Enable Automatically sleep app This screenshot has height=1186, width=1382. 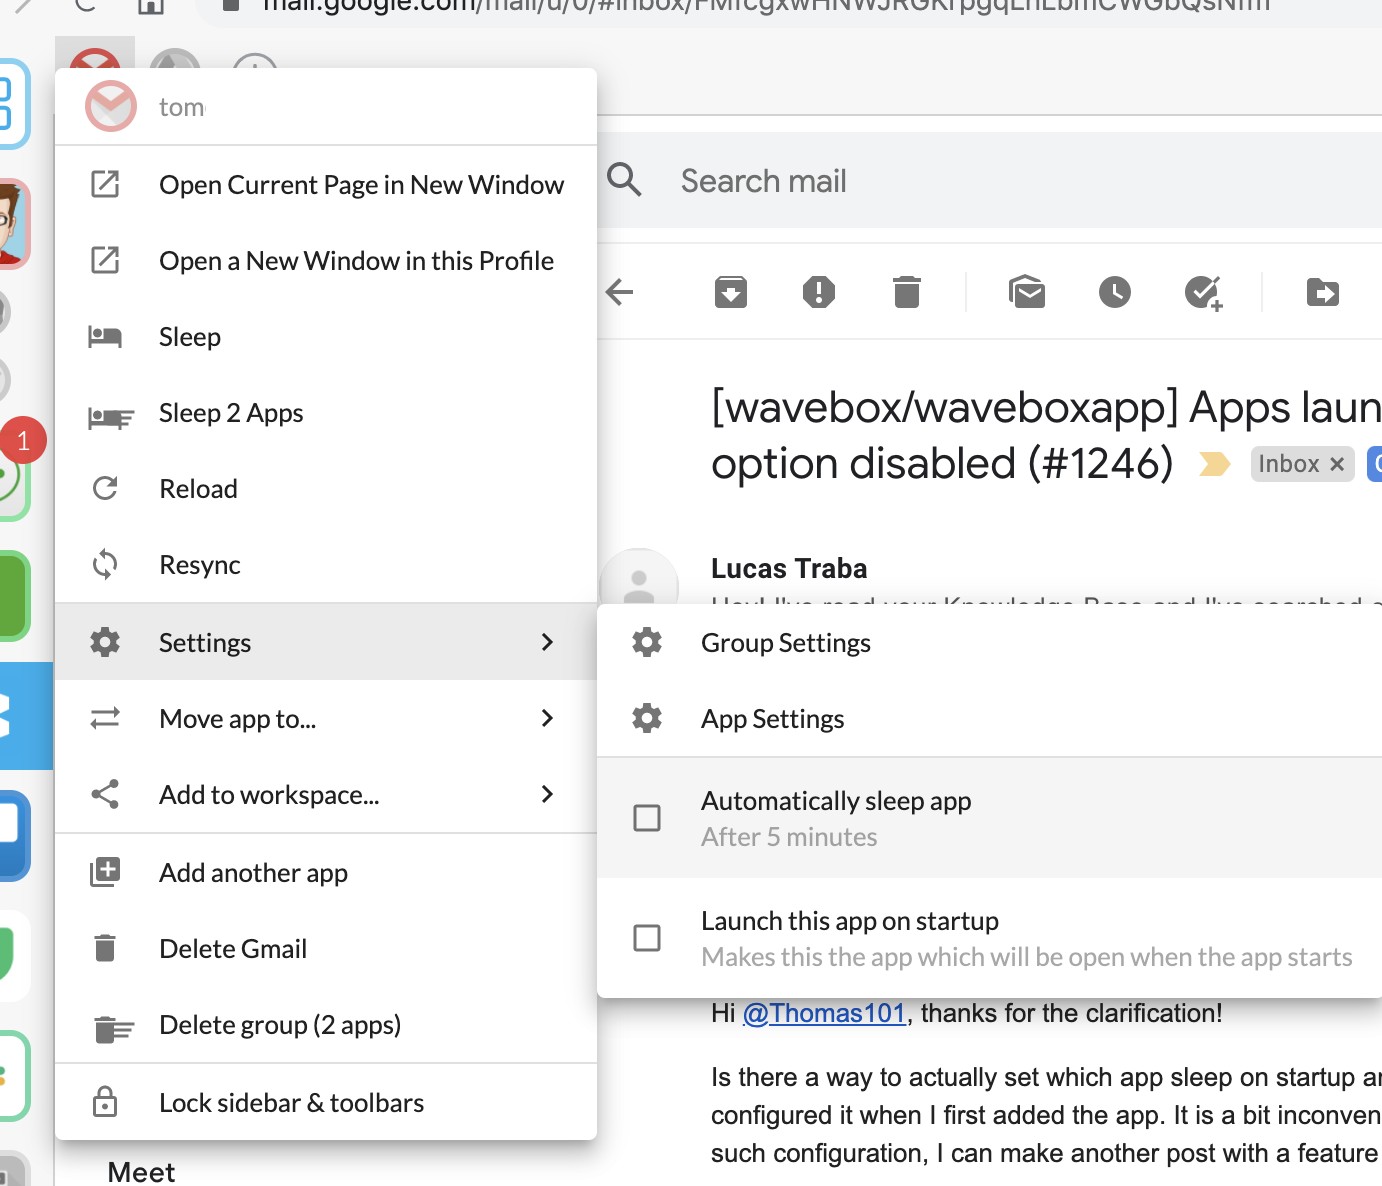[x=647, y=817]
